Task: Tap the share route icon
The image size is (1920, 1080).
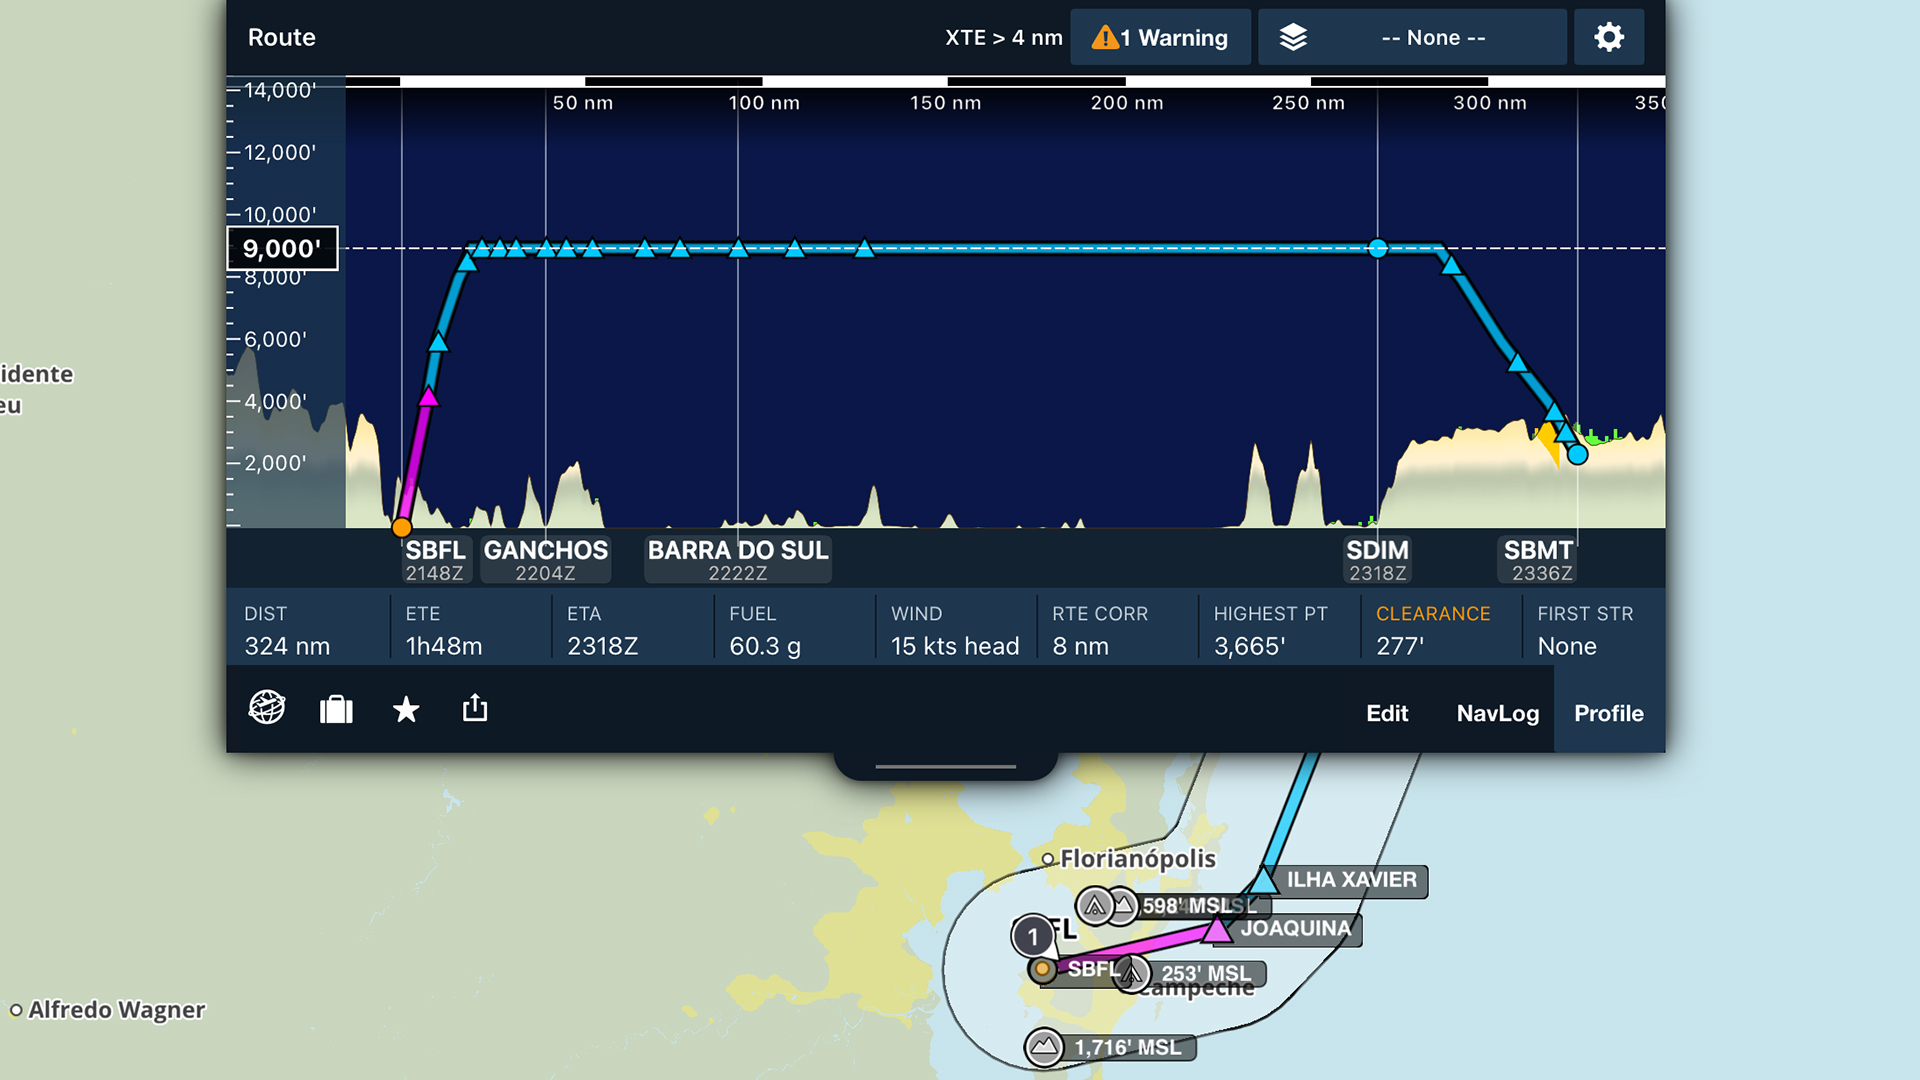Action: pyautogui.click(x=475, y=708)
